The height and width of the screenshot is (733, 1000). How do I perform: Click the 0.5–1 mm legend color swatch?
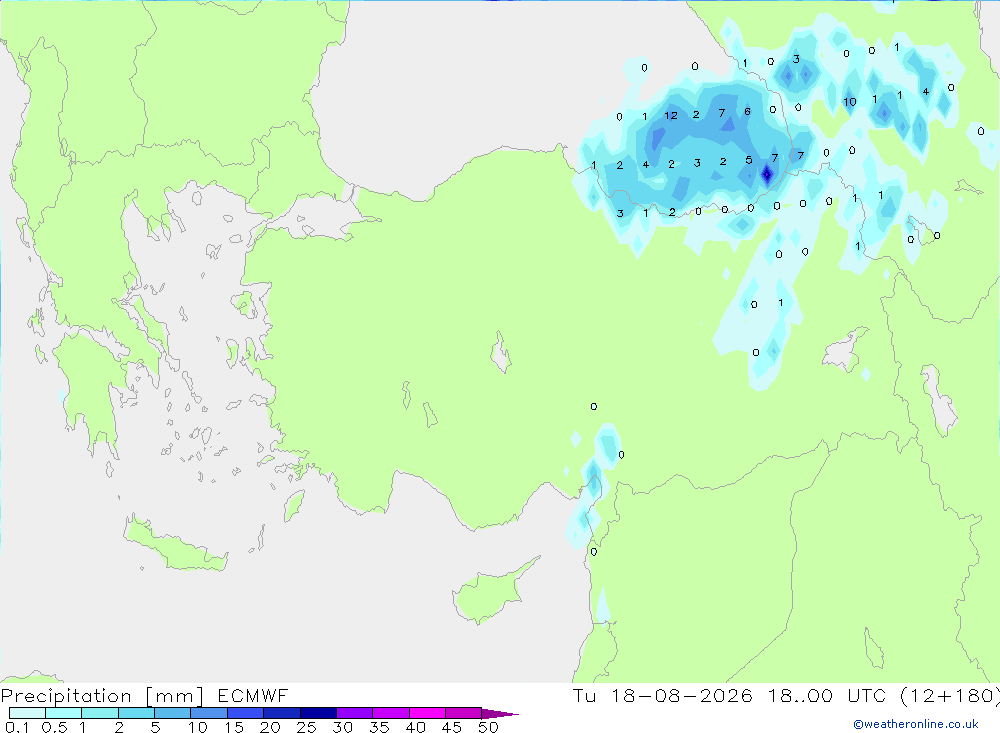coord(64,713)
